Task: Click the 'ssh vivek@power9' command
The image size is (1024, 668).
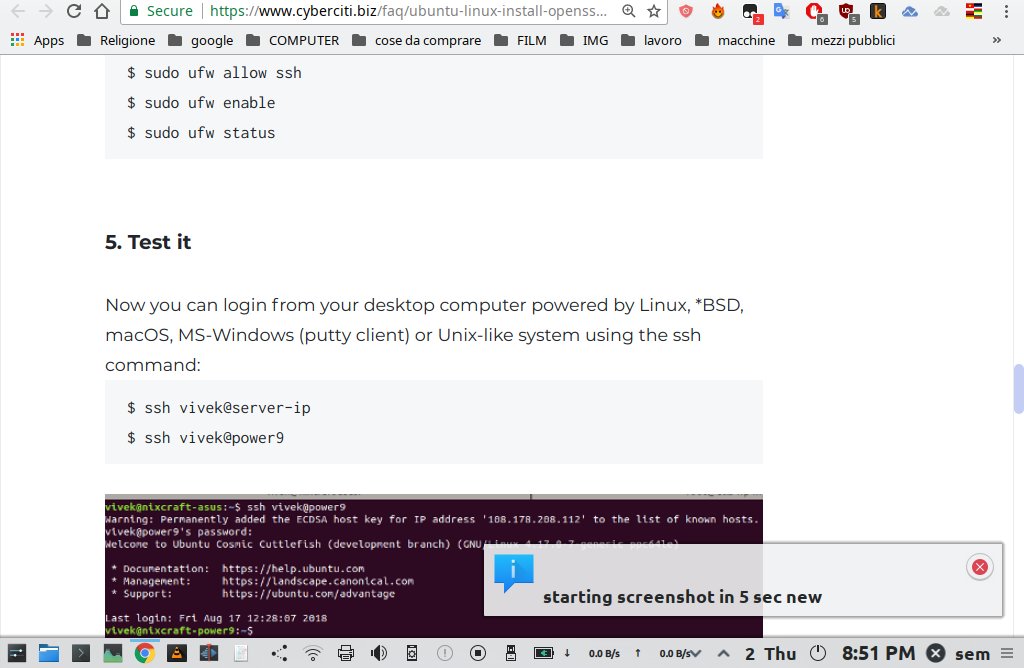Action: (x=206, y=437)
